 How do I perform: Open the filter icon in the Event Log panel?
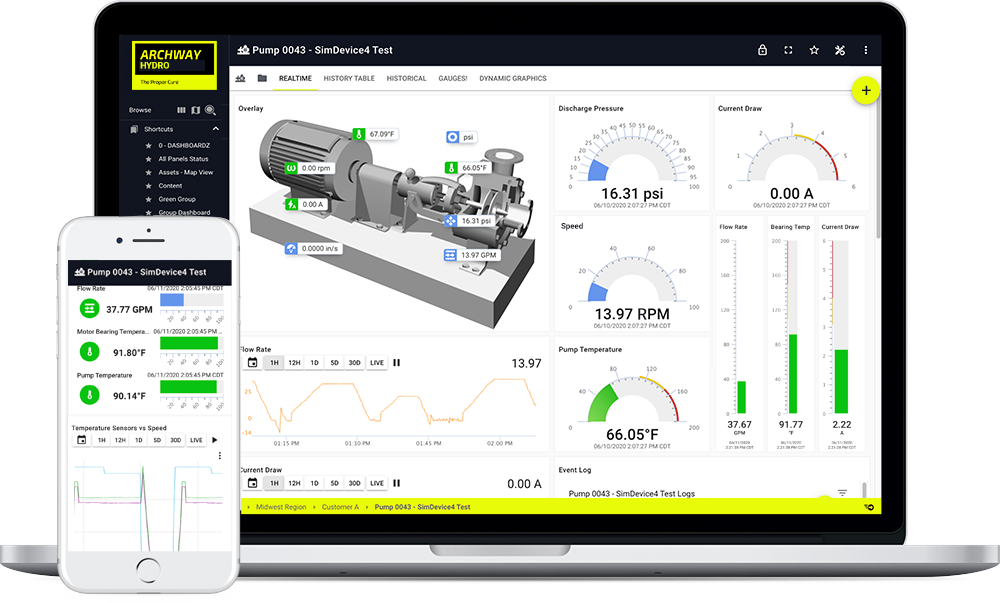tap(843, 490)
